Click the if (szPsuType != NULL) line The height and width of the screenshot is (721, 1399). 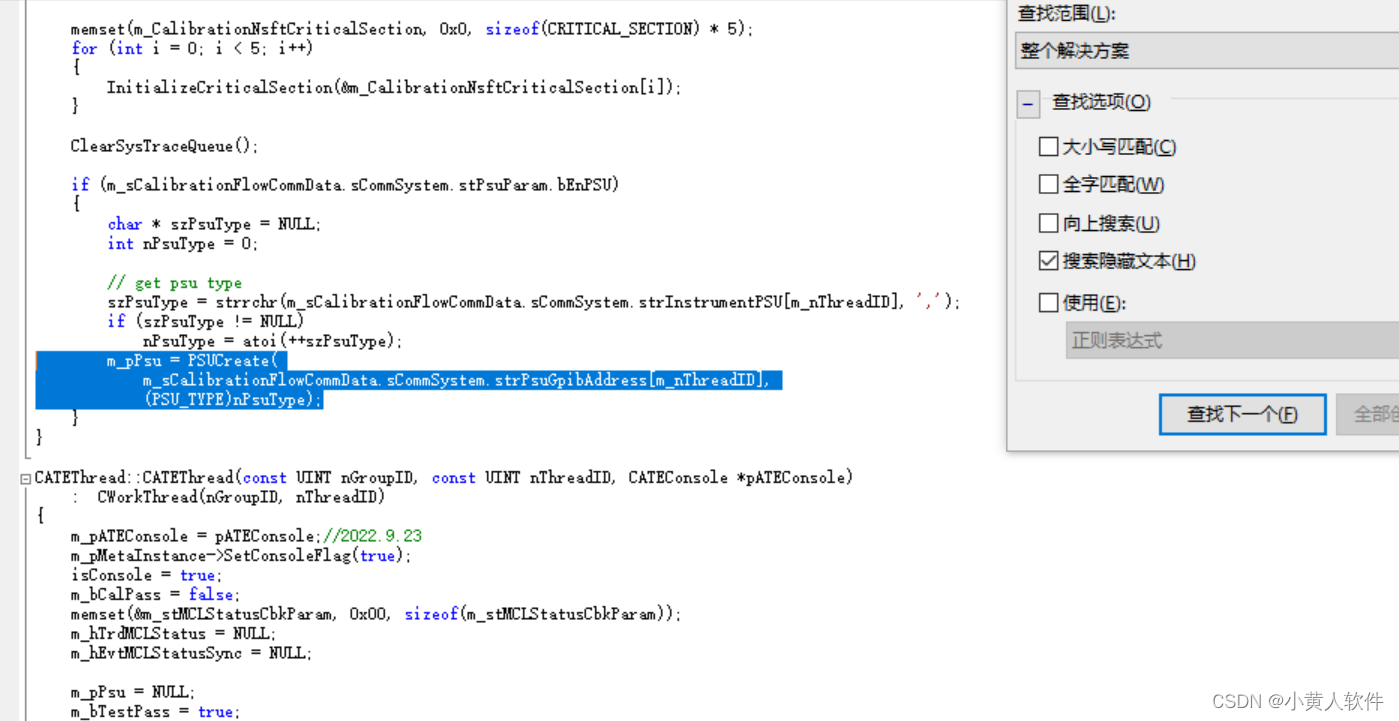[205, 322]
